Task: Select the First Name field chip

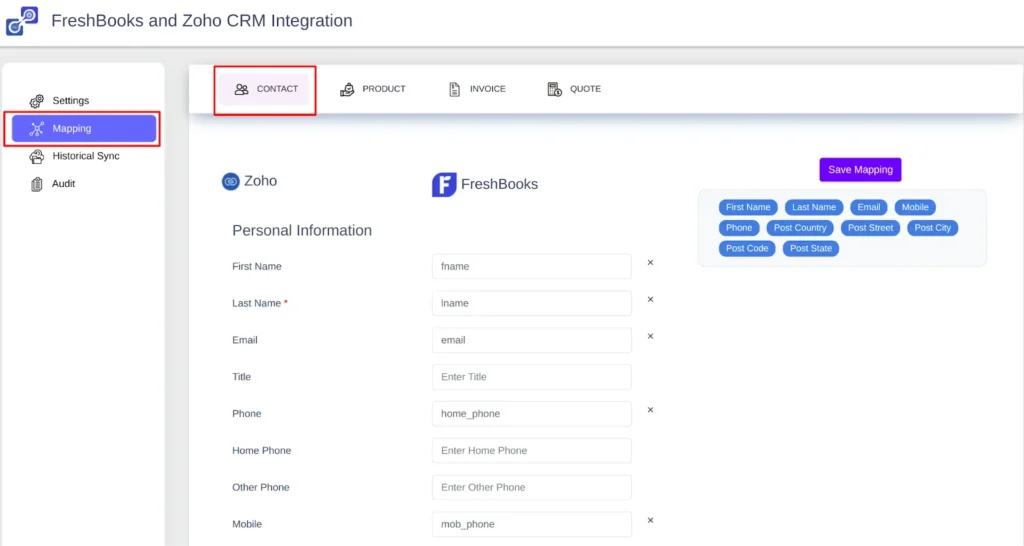Action: click(x=748, y=207)
